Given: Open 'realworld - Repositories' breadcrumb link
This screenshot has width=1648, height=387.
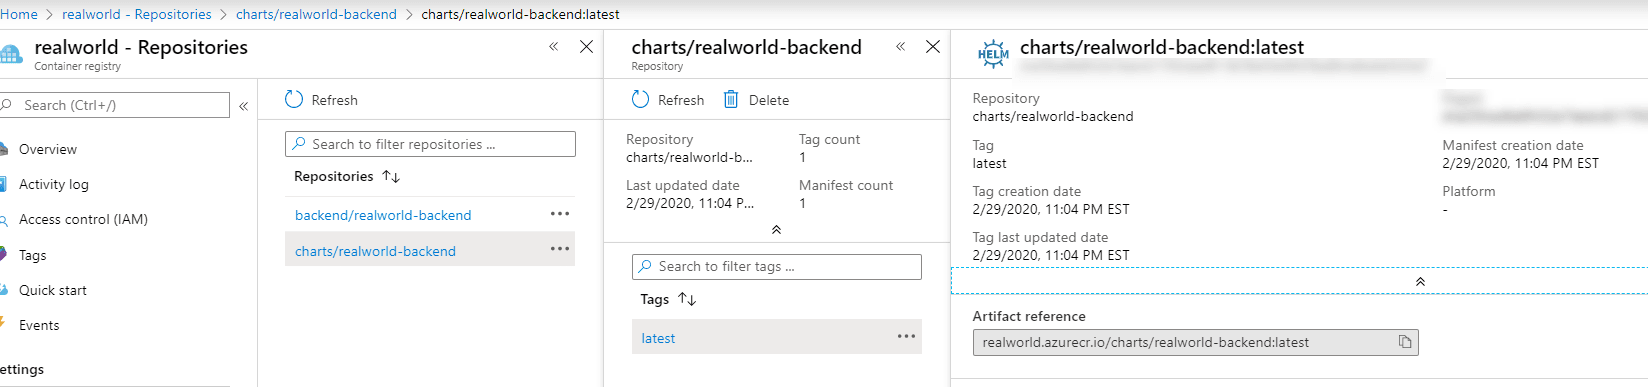Looking at the screenshot, I should pyautogui.click(x=137, y=14).
